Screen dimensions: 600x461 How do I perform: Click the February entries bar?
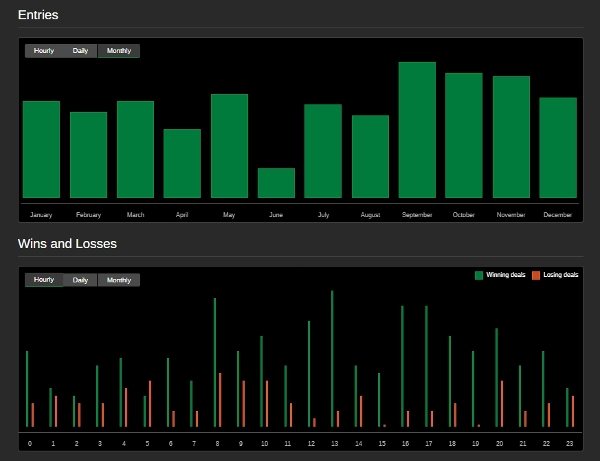tap(88, 155)
